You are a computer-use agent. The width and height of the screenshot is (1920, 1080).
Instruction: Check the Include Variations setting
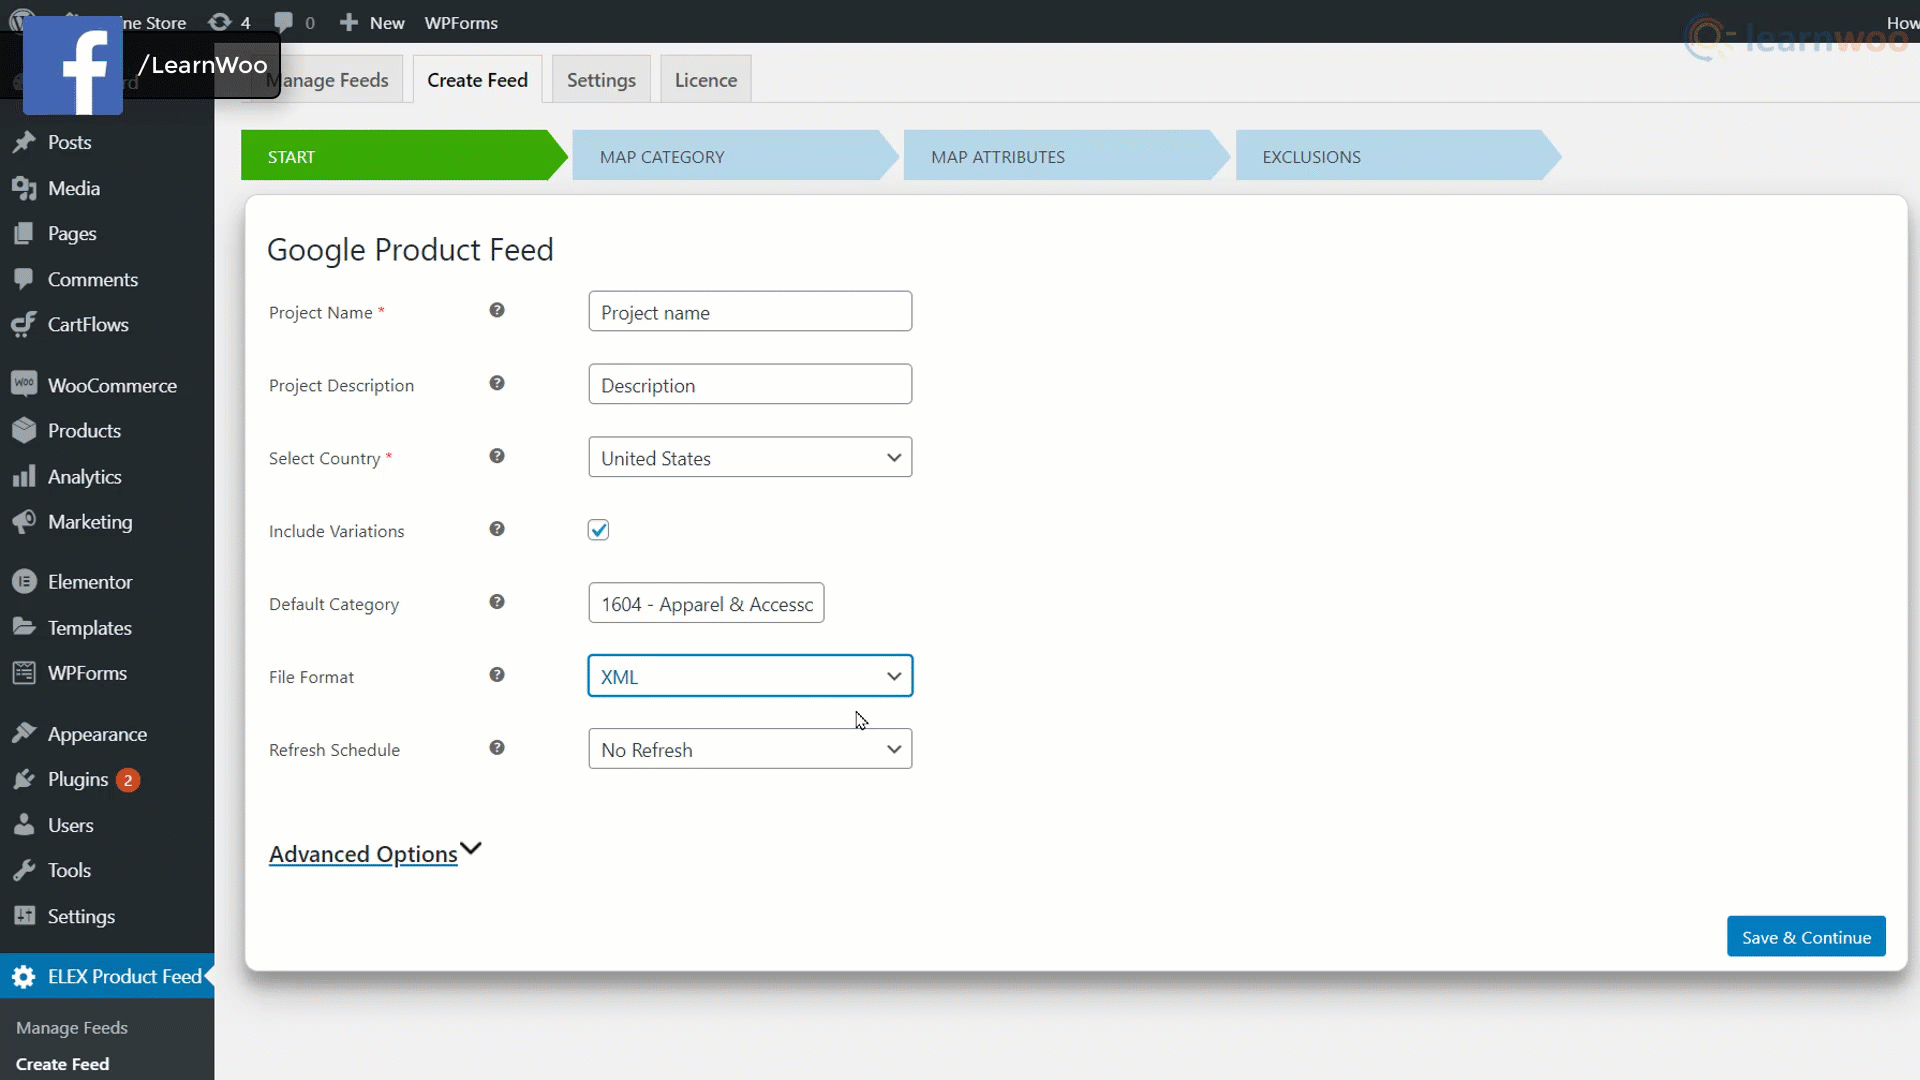(600, 530)
